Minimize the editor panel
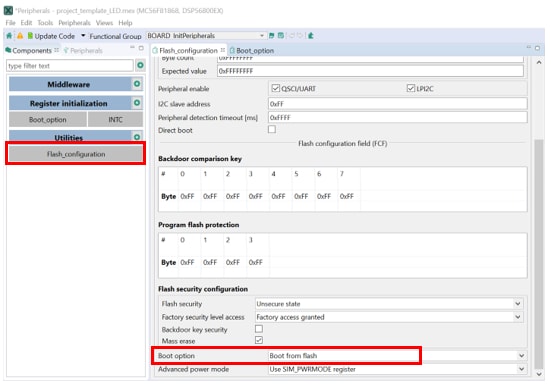 (x=529, y=47)
